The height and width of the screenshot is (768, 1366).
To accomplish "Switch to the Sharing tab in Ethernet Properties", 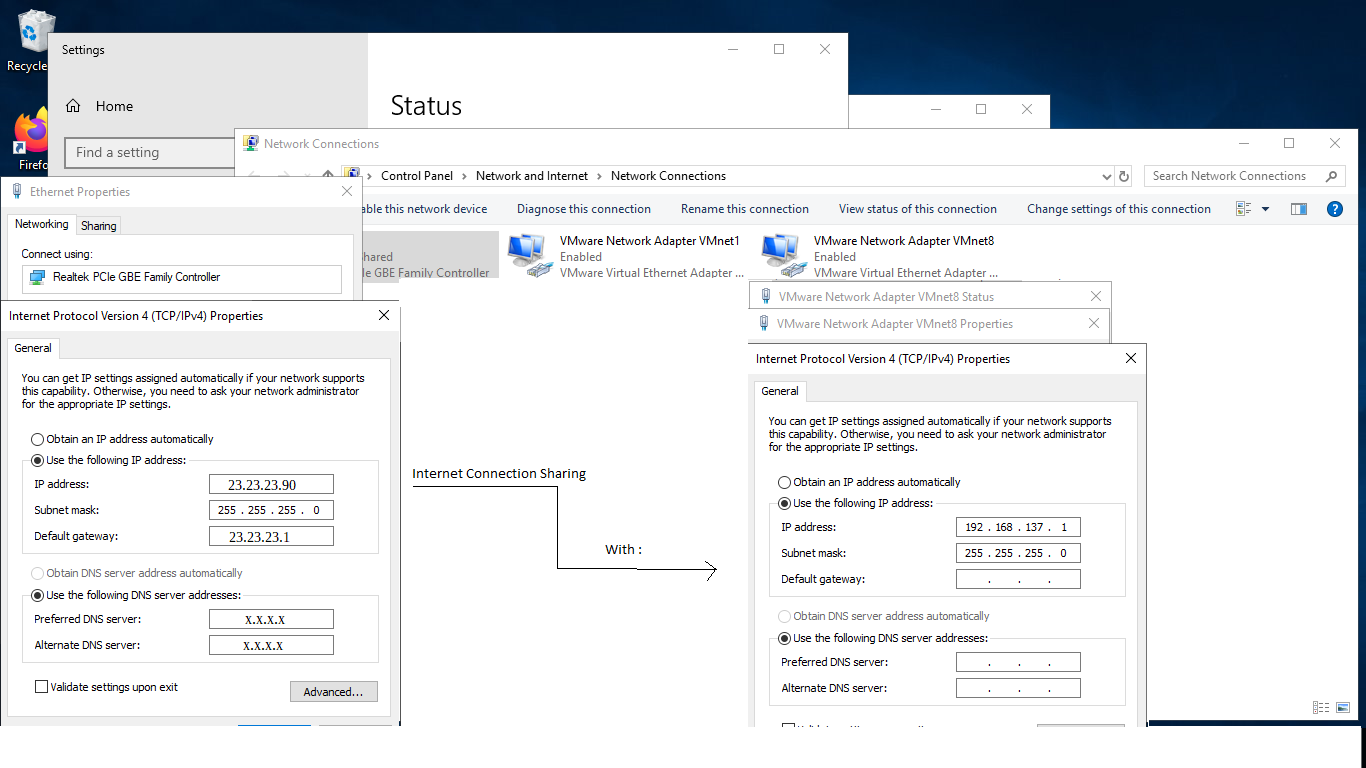I will pos(99,226).
